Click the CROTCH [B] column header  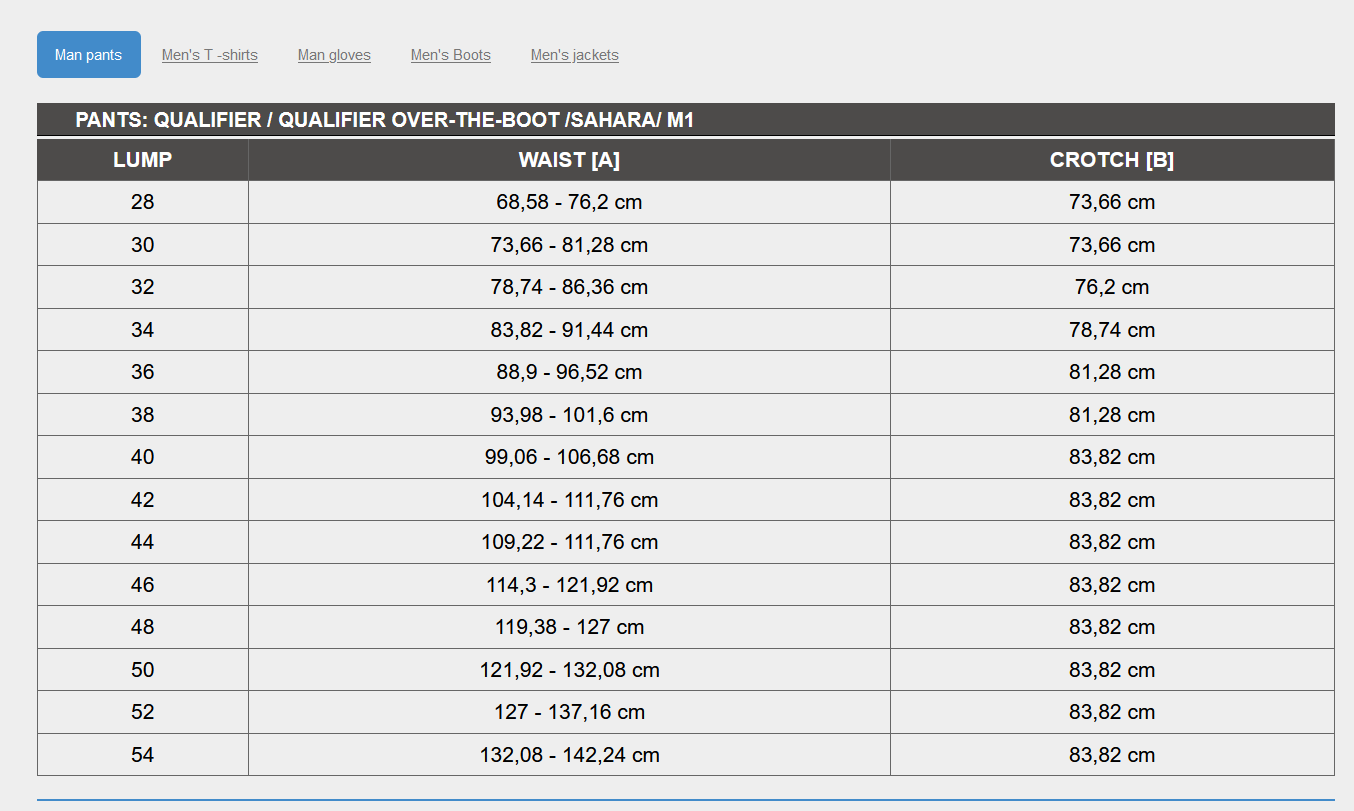tap(1112, 160)
